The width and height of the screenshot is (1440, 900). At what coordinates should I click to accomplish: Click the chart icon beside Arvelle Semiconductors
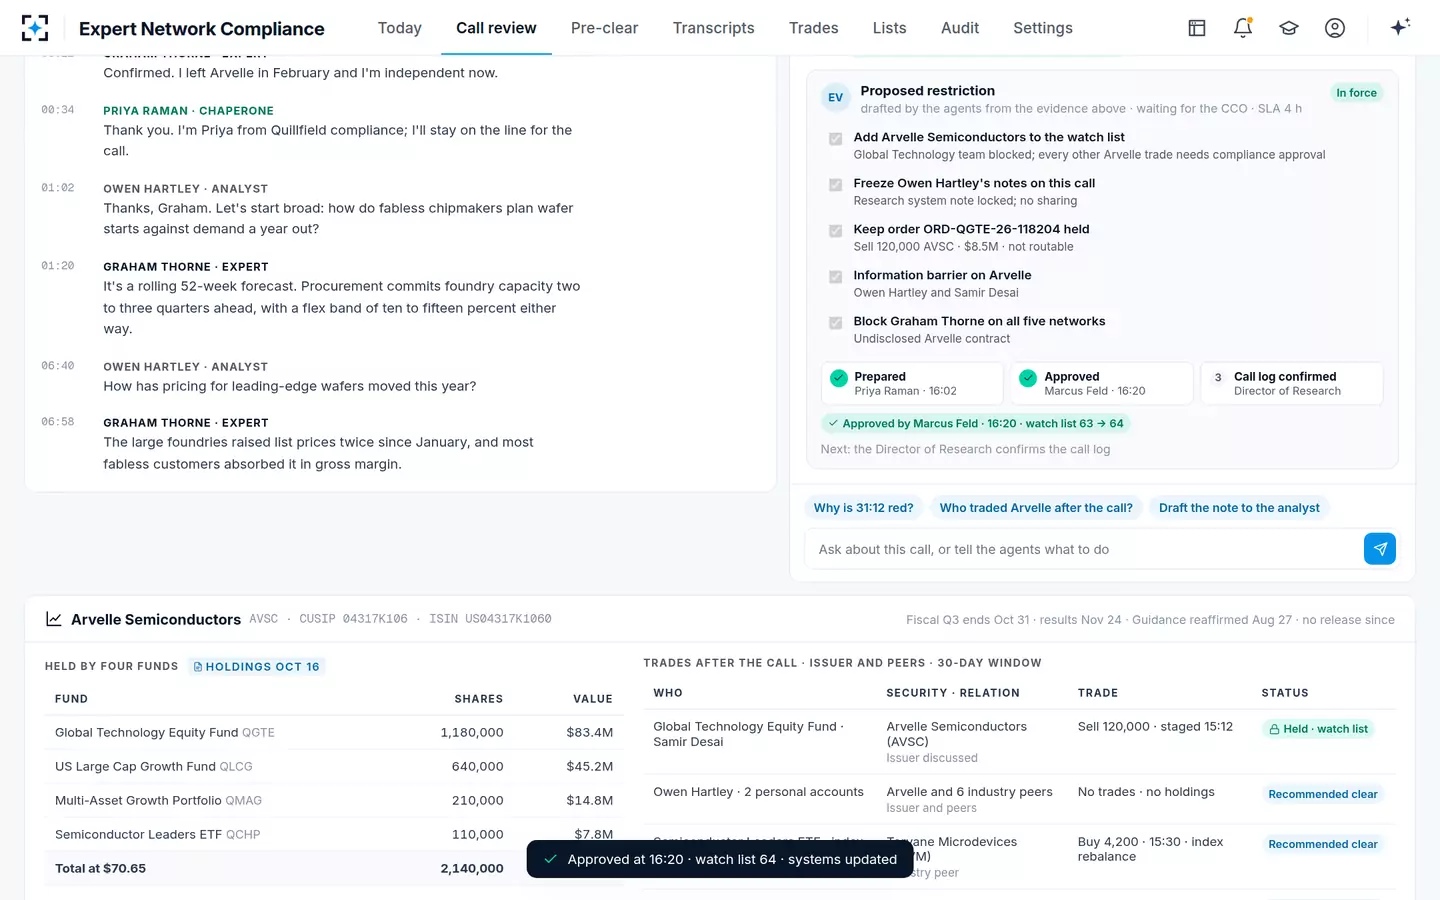click(x=54, y=619)
